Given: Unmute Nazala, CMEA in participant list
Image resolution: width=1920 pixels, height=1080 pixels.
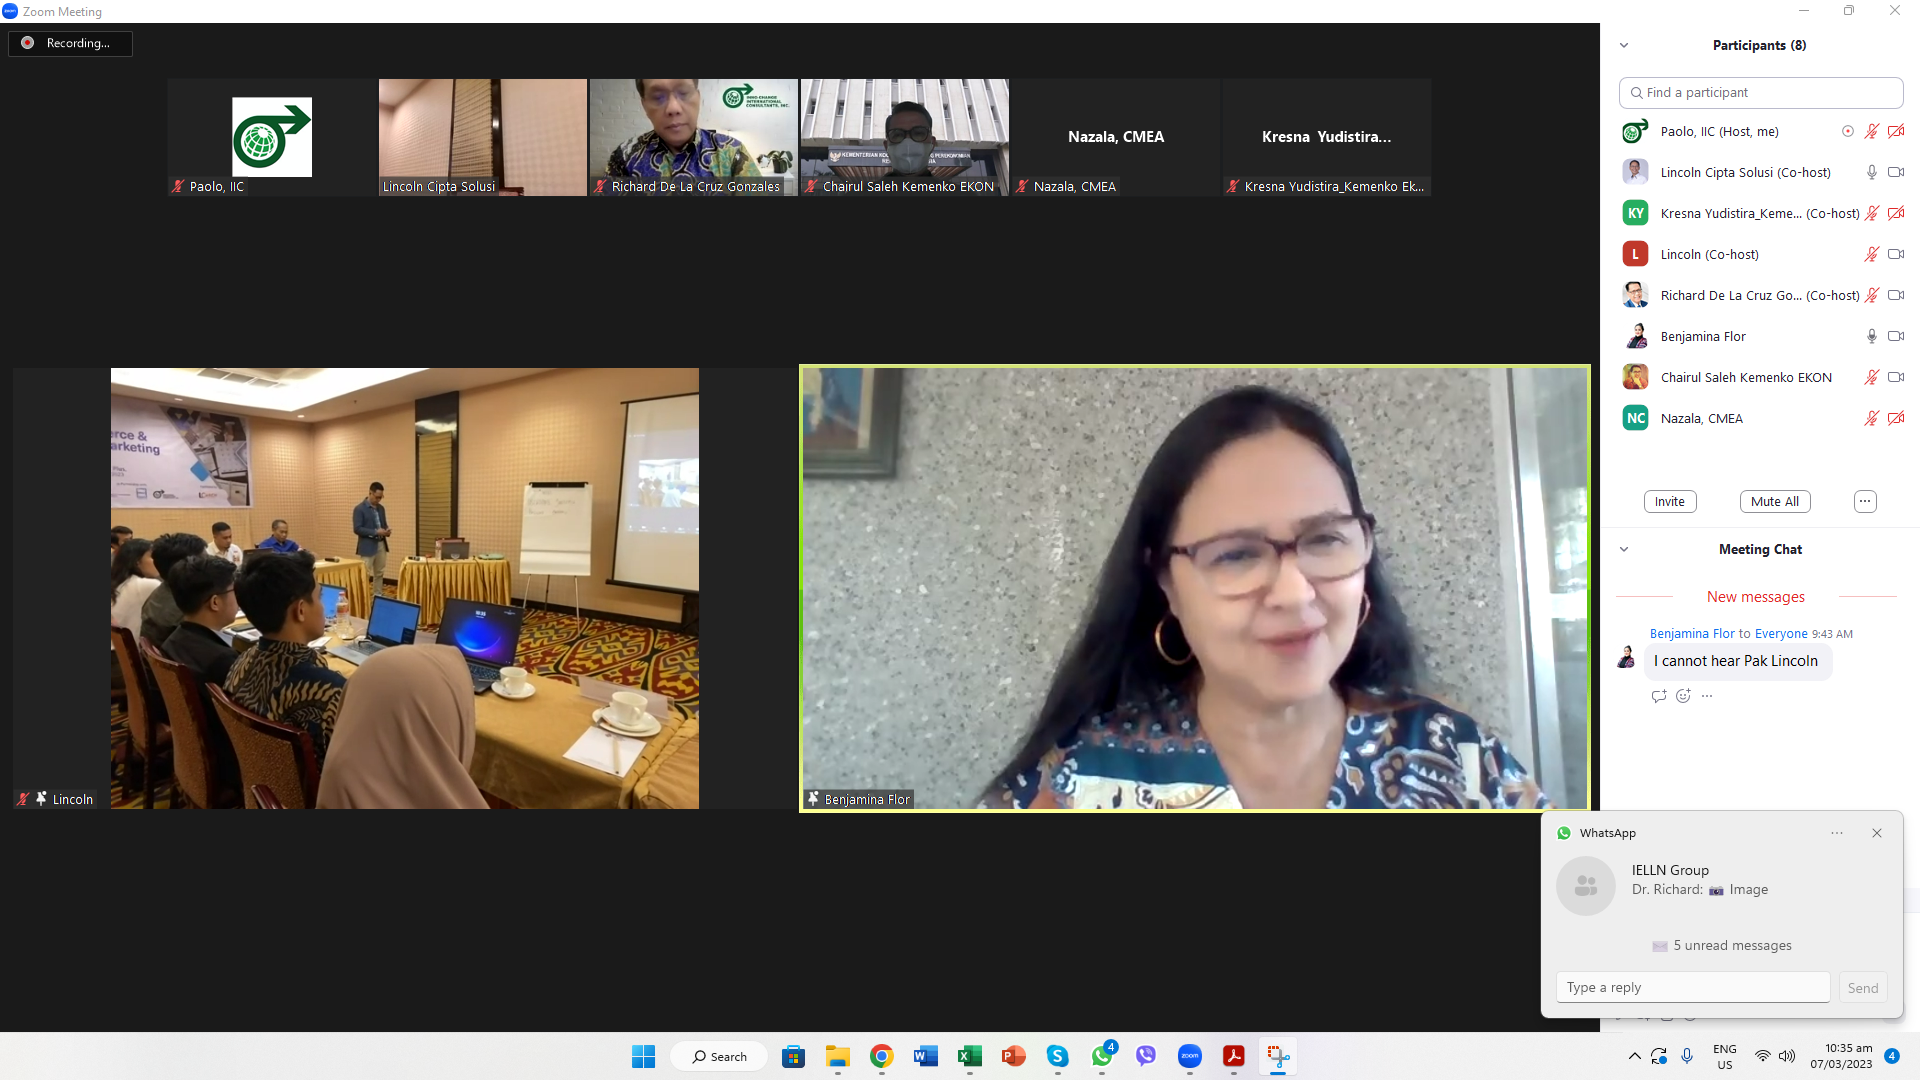Looking at the screenshot, I should click(x=1871, y=418).
